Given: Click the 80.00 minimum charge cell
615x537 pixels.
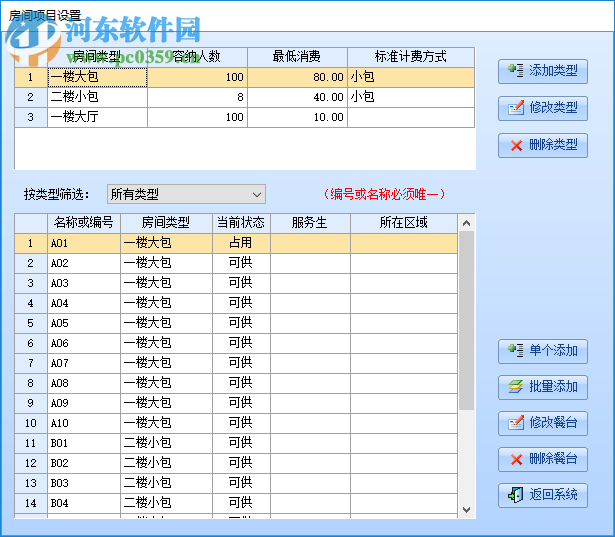Looking at the screenshot, I should [297, 77].
